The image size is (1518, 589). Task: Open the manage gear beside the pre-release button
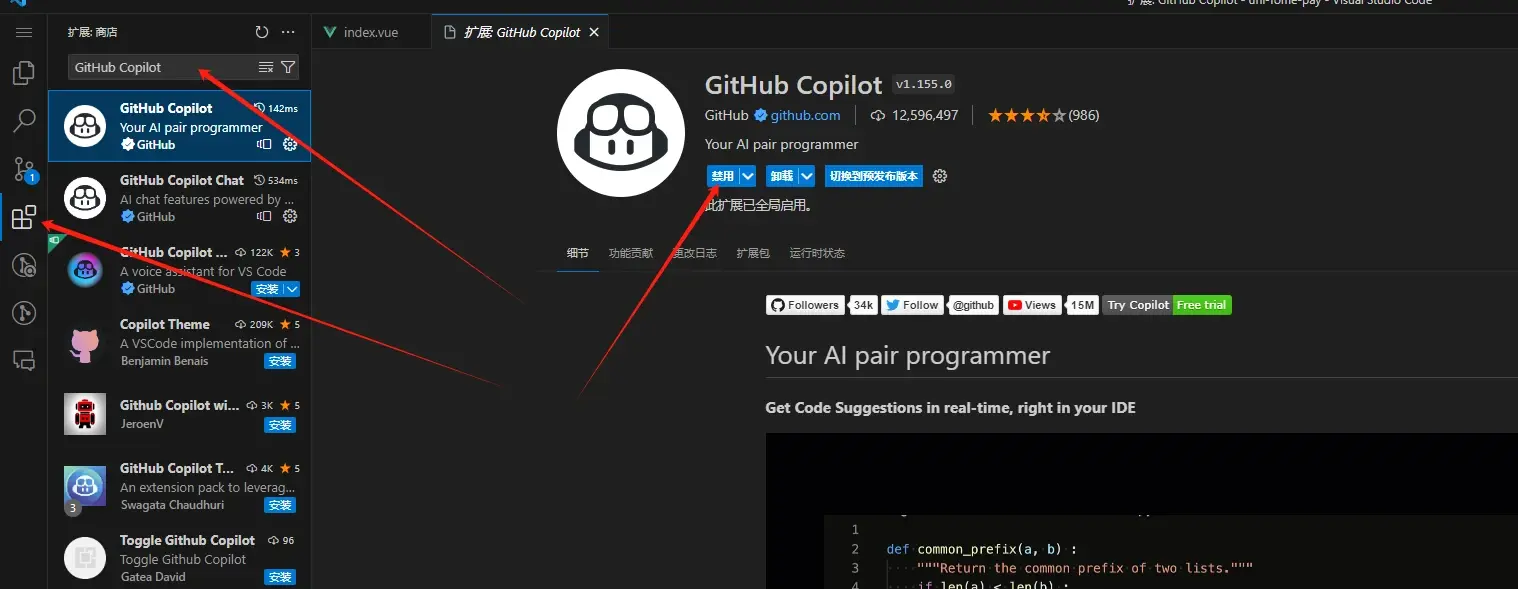coord(940,176)
